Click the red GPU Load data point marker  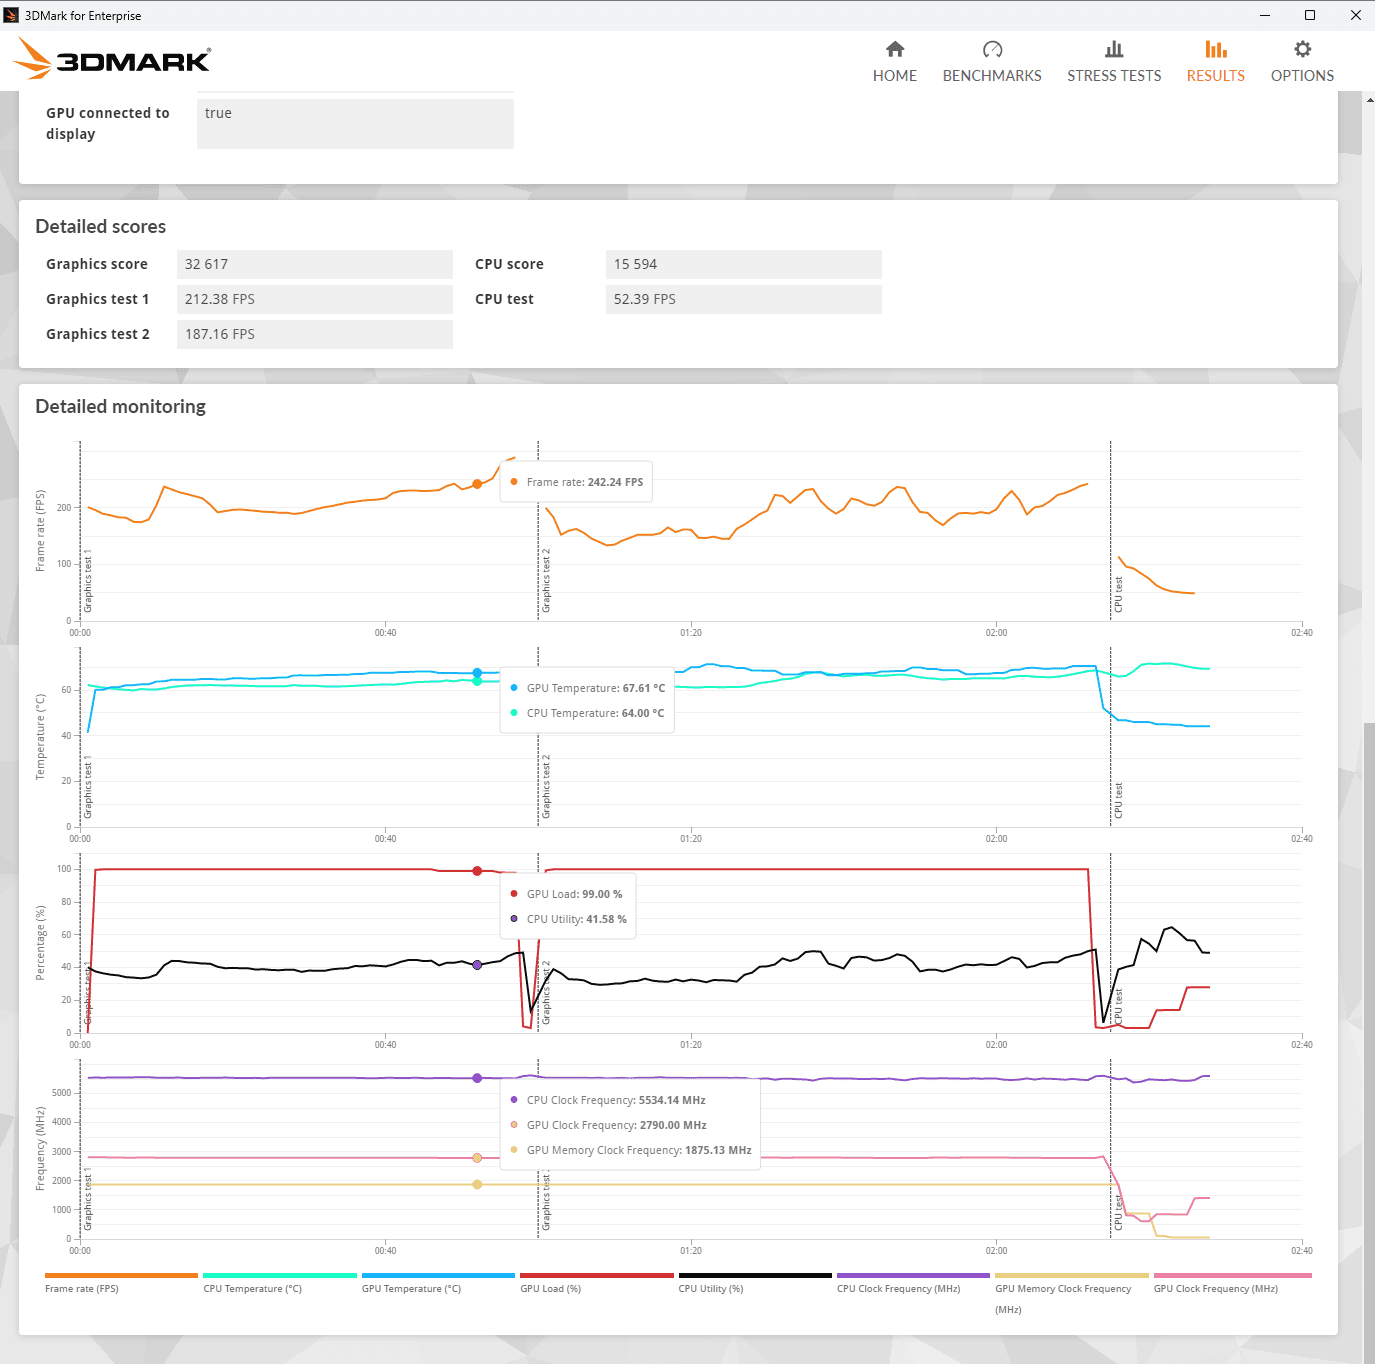click(x=477, y=871)
